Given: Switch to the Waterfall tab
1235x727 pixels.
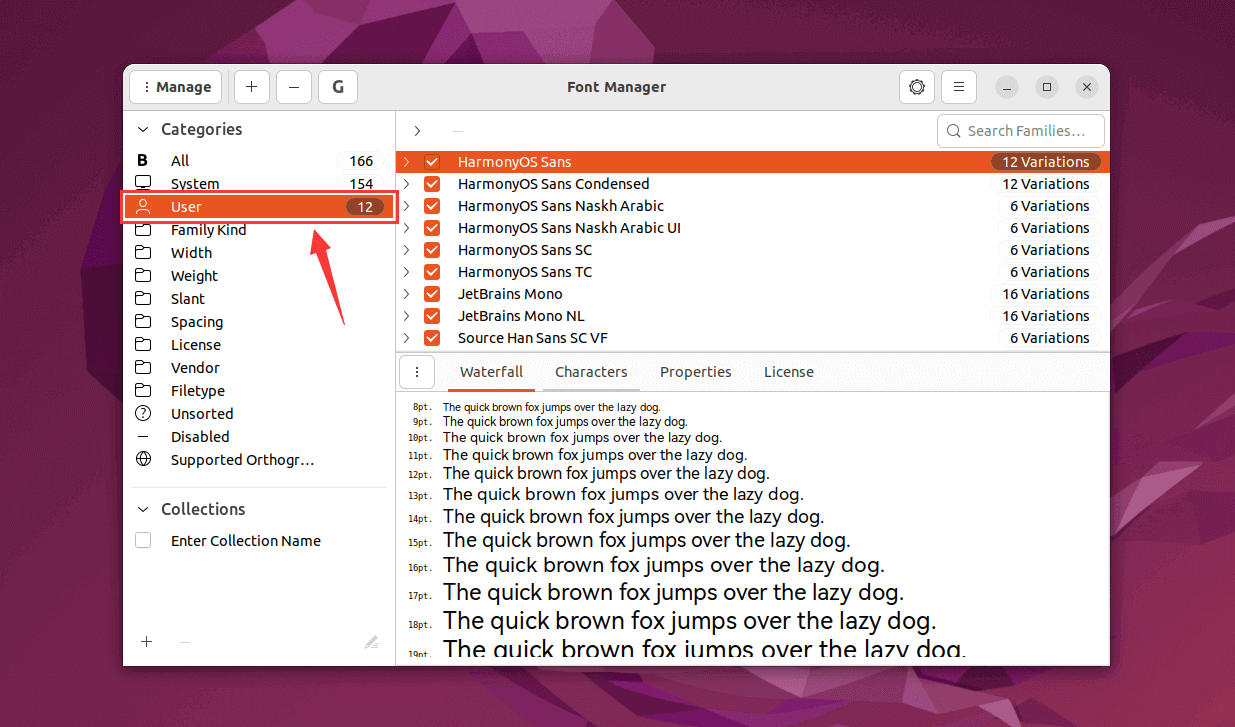Looking at the screenshot, I should [x=491, y=372].
